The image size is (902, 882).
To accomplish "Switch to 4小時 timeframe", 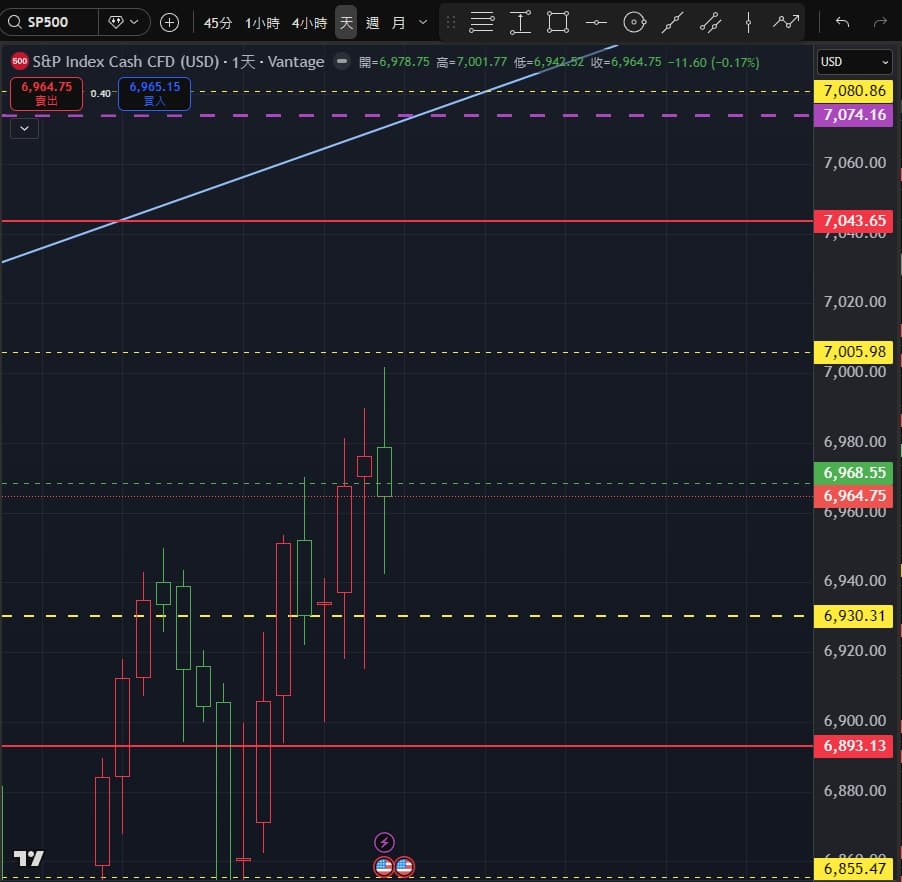I will click(x=309, y=23).
